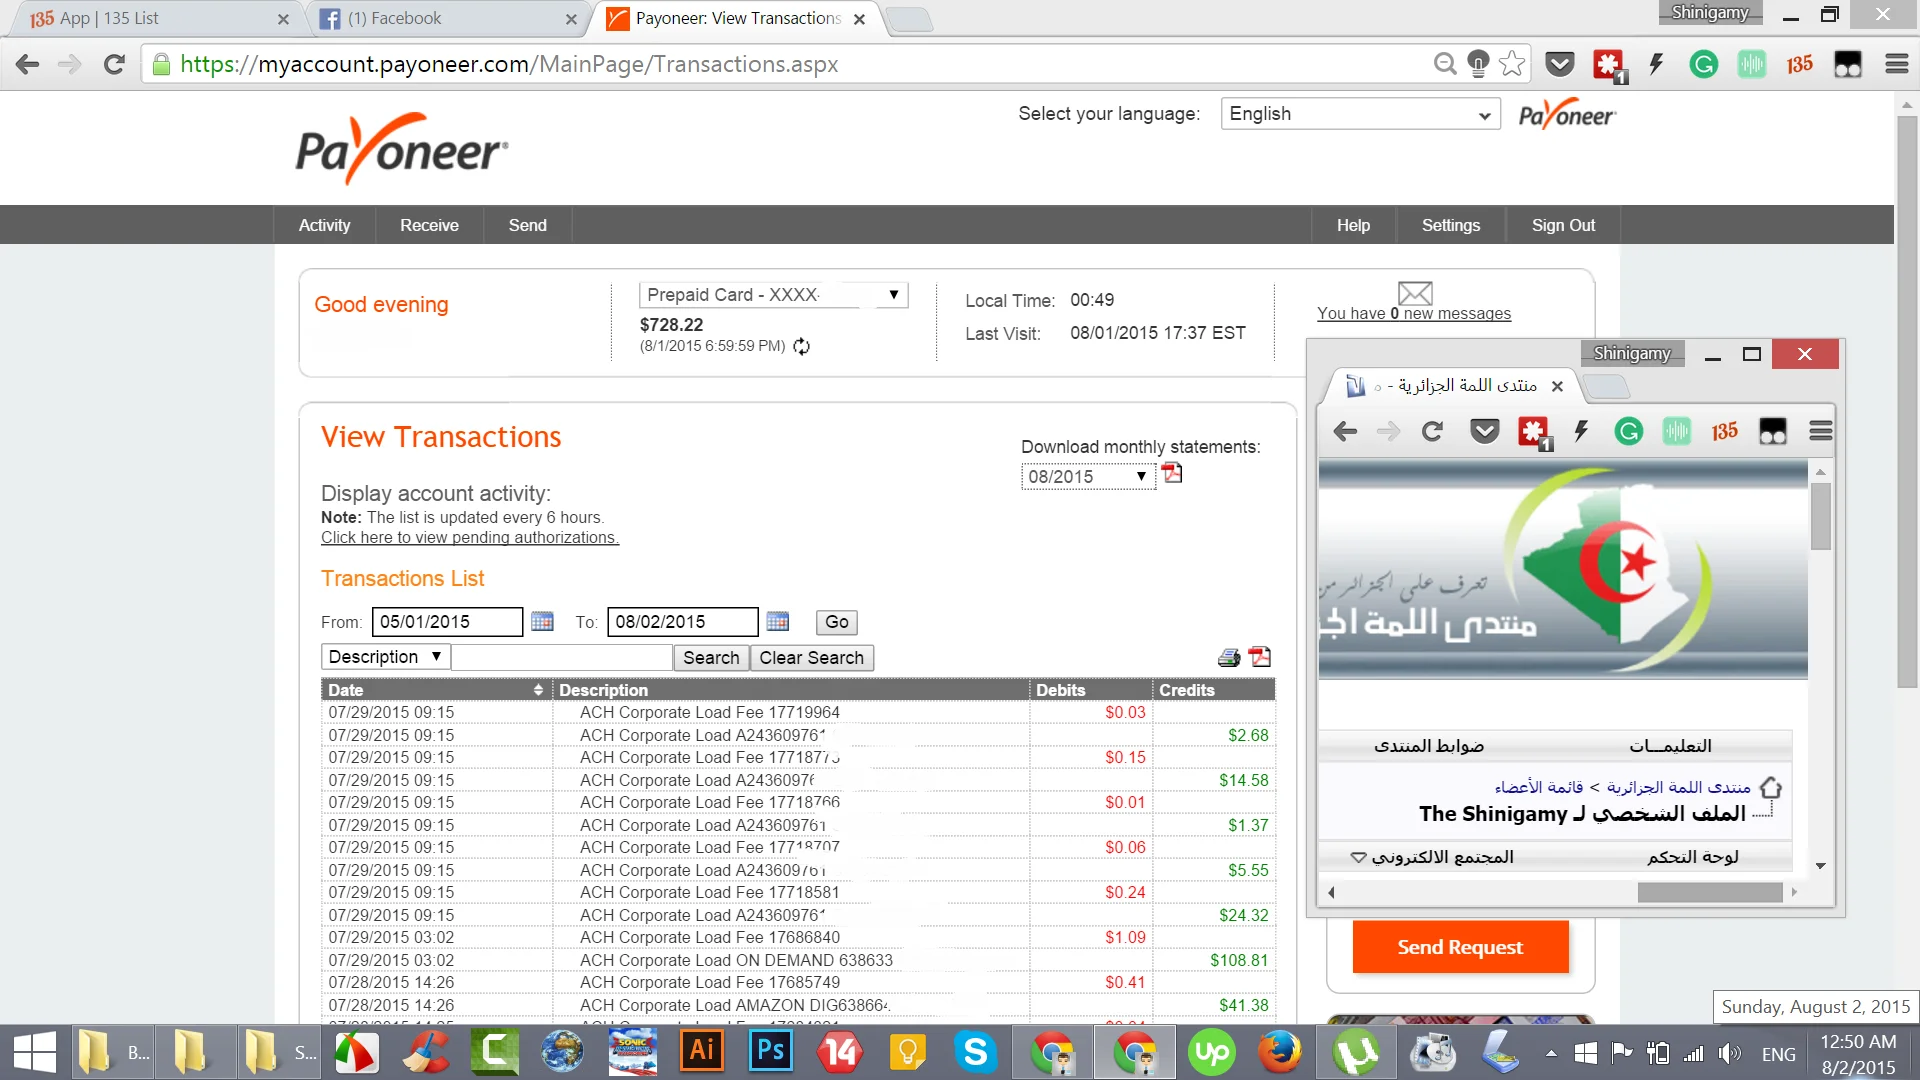Image resolution: width=1920 pixels, height=1080 pixels.
Task: Click the From date calendar icon
Action: click(x=542, y=622)
